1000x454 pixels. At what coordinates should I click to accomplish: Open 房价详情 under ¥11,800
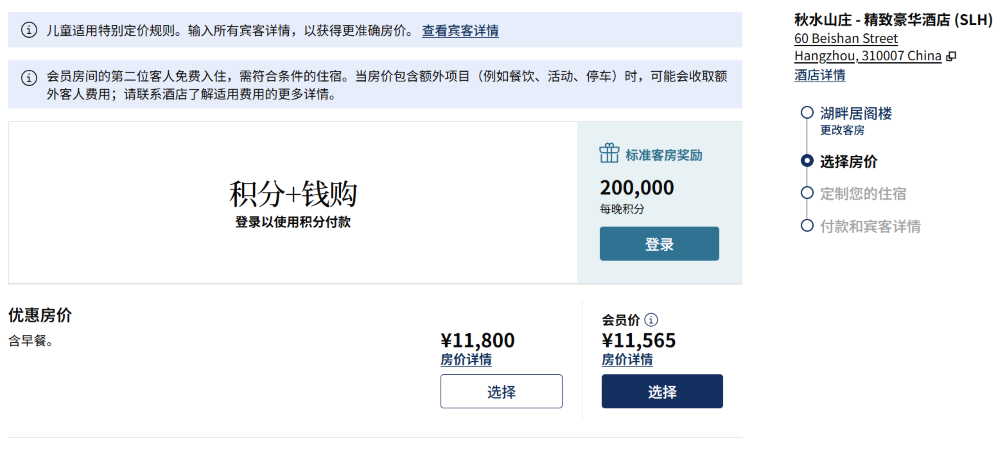coord(466,360)
